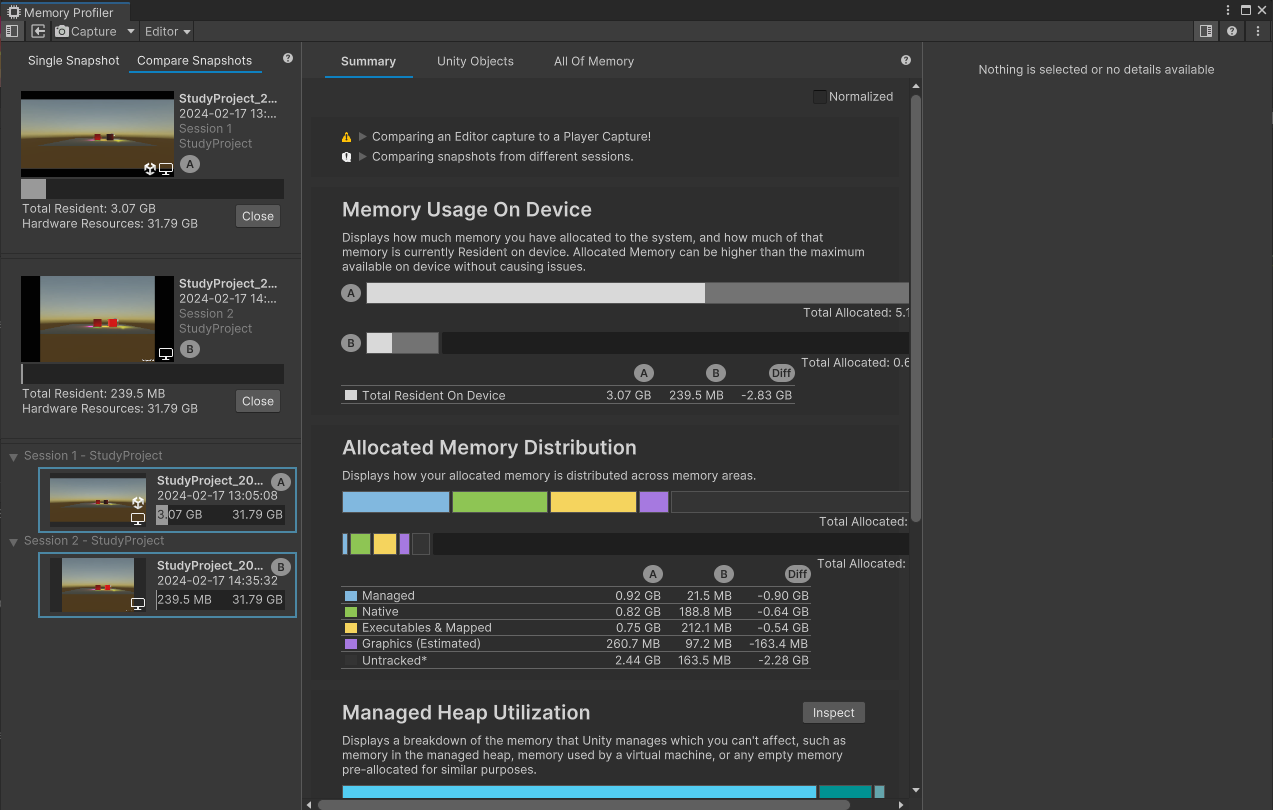The image size is (1273, 810).
Task: Click the monitor icon on Session 2 snapshot
Action: click(x=138, y=603)
